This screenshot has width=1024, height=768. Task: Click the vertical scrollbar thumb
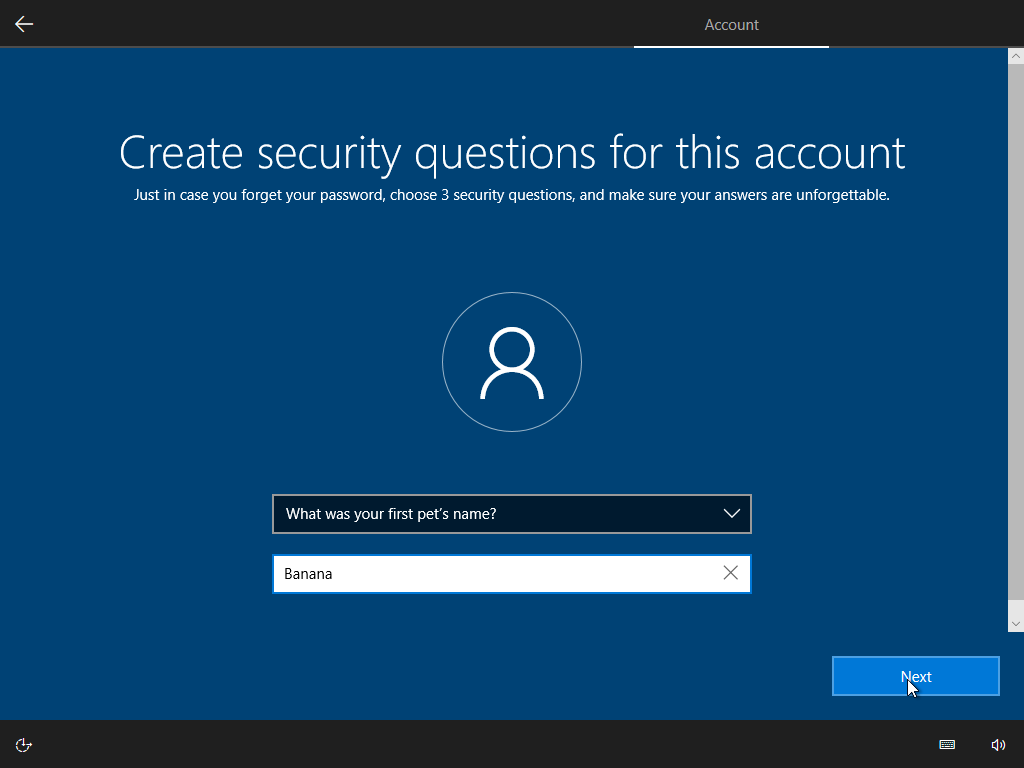coord(1015,330)
